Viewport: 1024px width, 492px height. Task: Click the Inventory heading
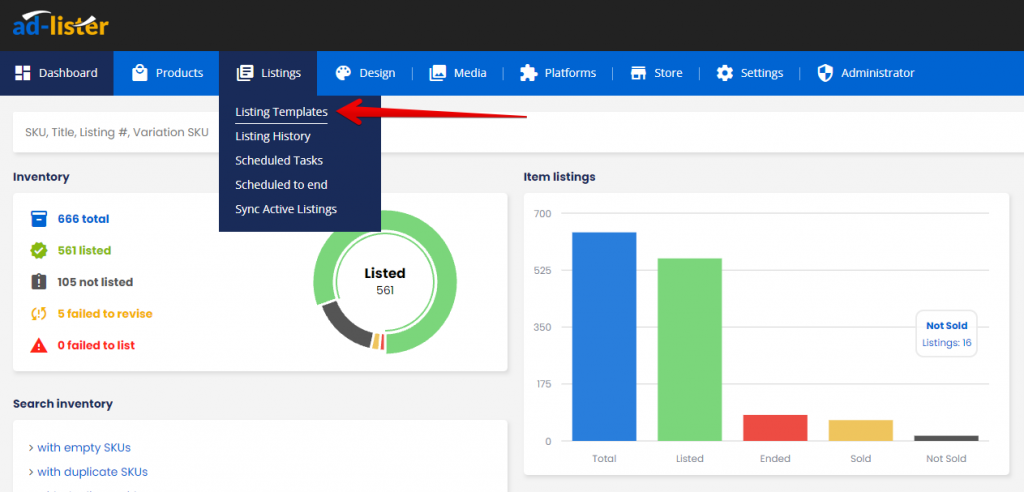click(x=41, y=176)
